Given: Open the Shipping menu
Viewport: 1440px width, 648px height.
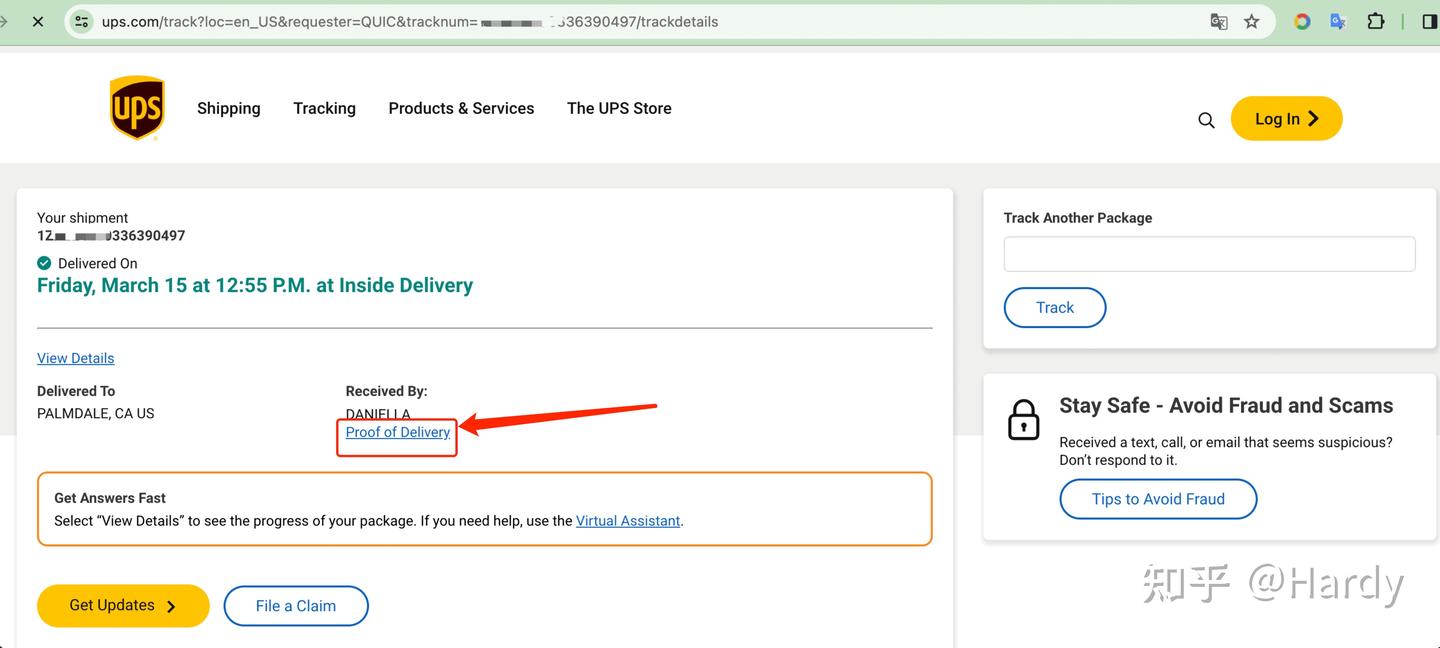Looking at the screenshot, I should [x=228, y=108].
